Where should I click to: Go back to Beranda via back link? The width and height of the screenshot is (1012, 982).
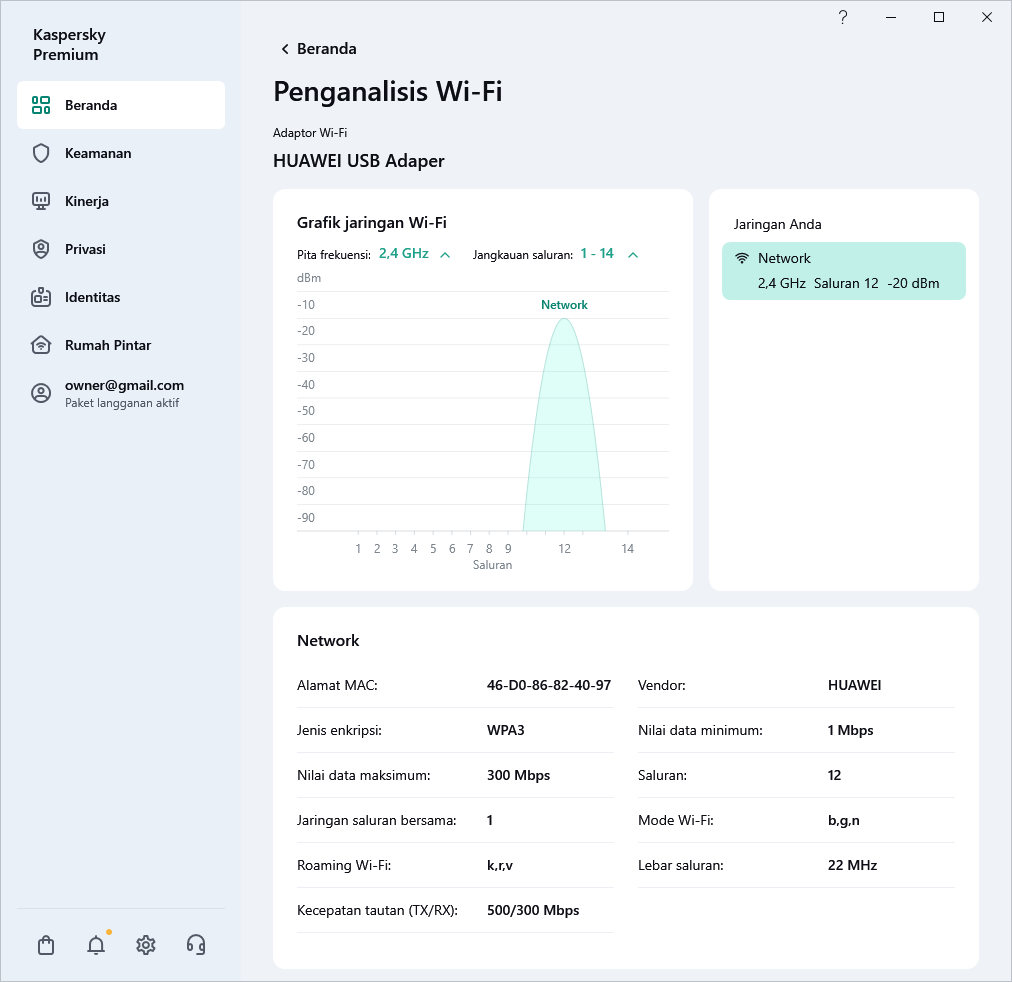click(x=318, y=49)
